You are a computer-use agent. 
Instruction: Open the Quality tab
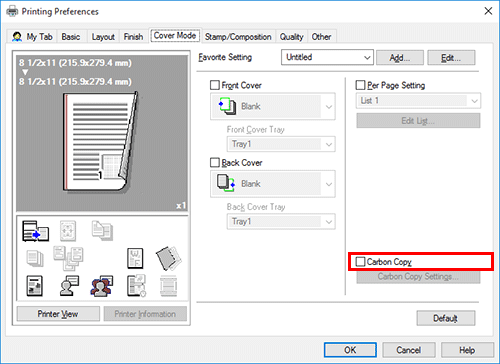(x=291, y=37)
